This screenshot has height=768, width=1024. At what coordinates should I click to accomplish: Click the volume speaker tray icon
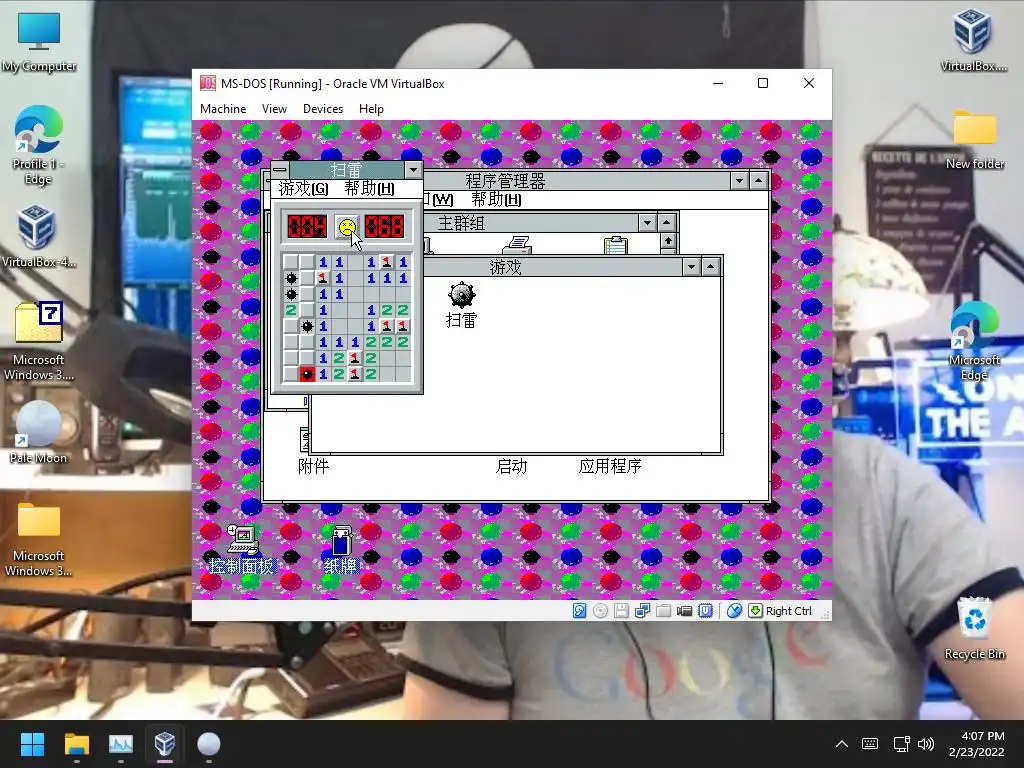925,744
